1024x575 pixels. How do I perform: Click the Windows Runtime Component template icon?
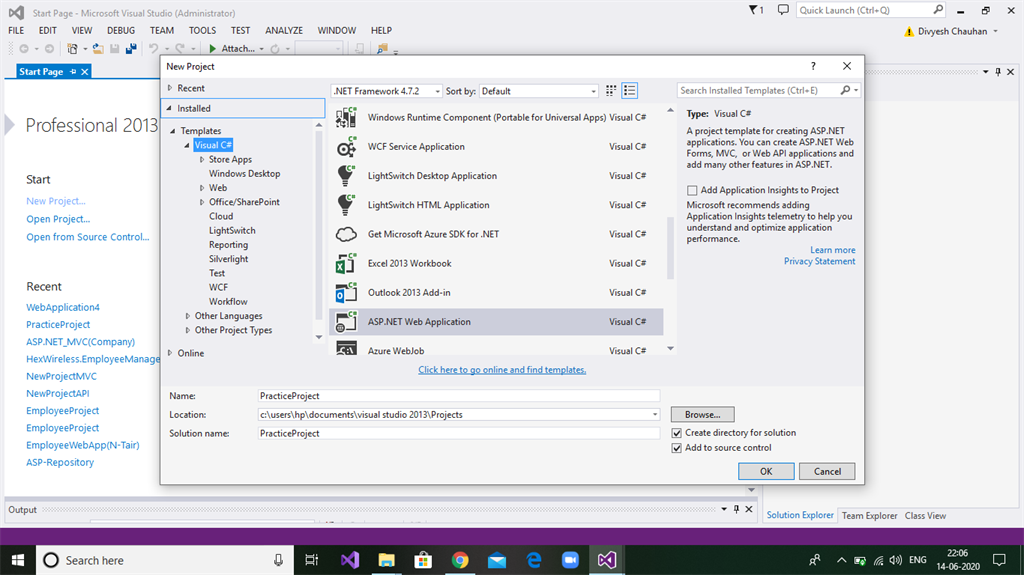click(346, 118)
